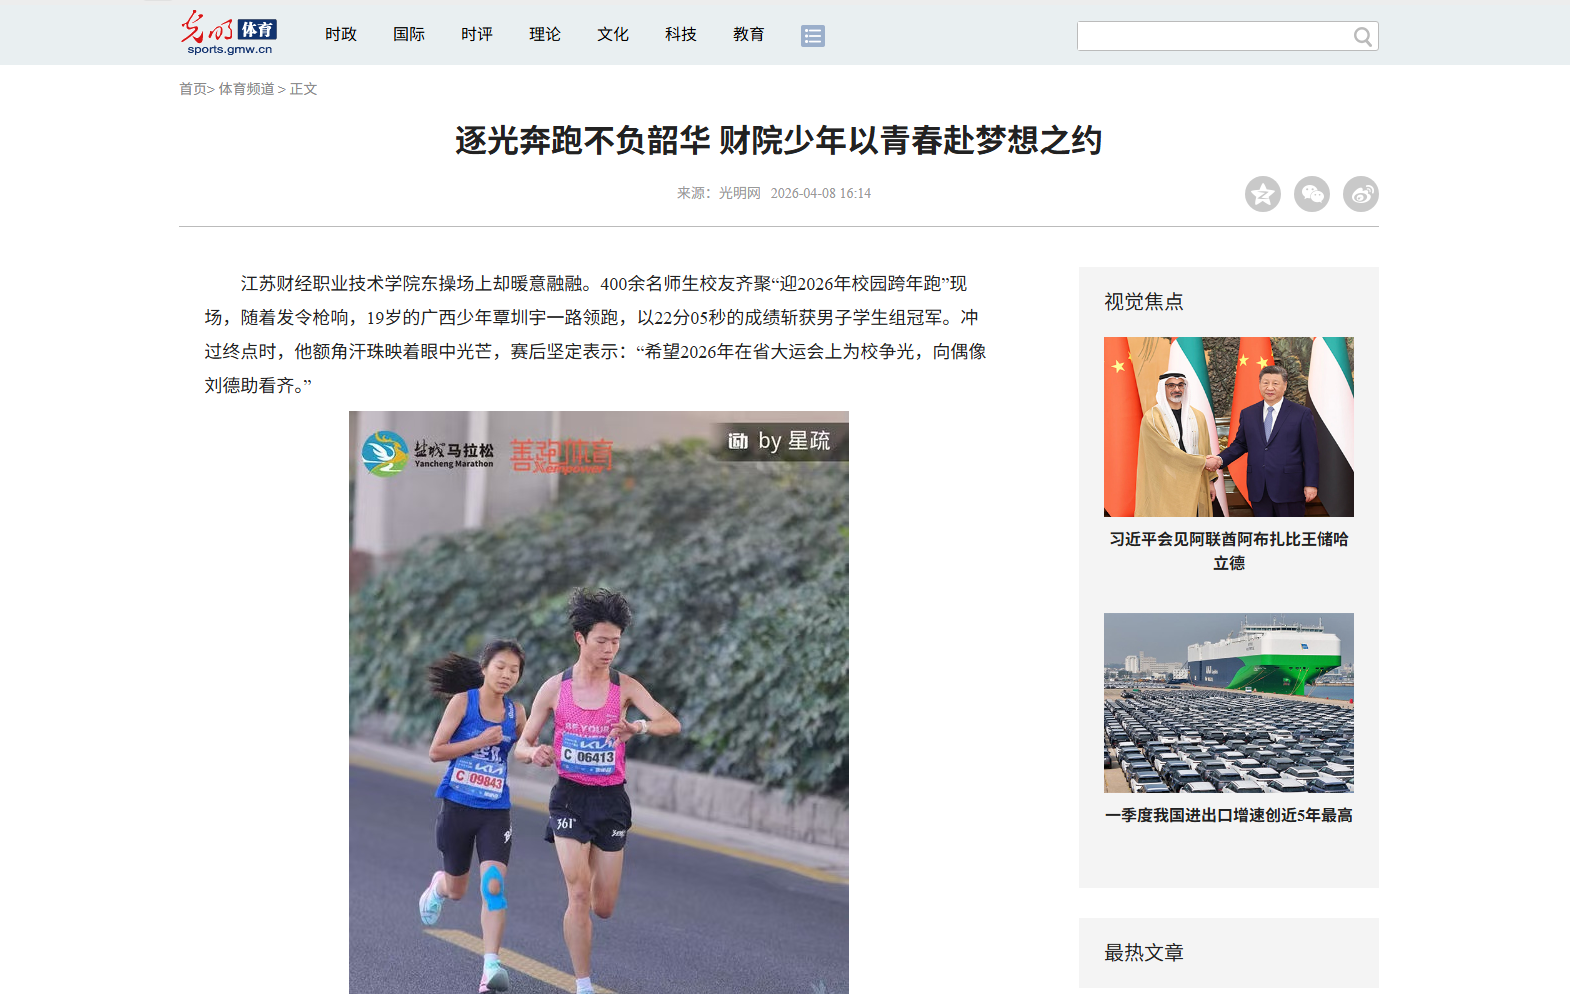Share article via WeChat icon
This screenshot has width=1570, height=994.
1311,194
